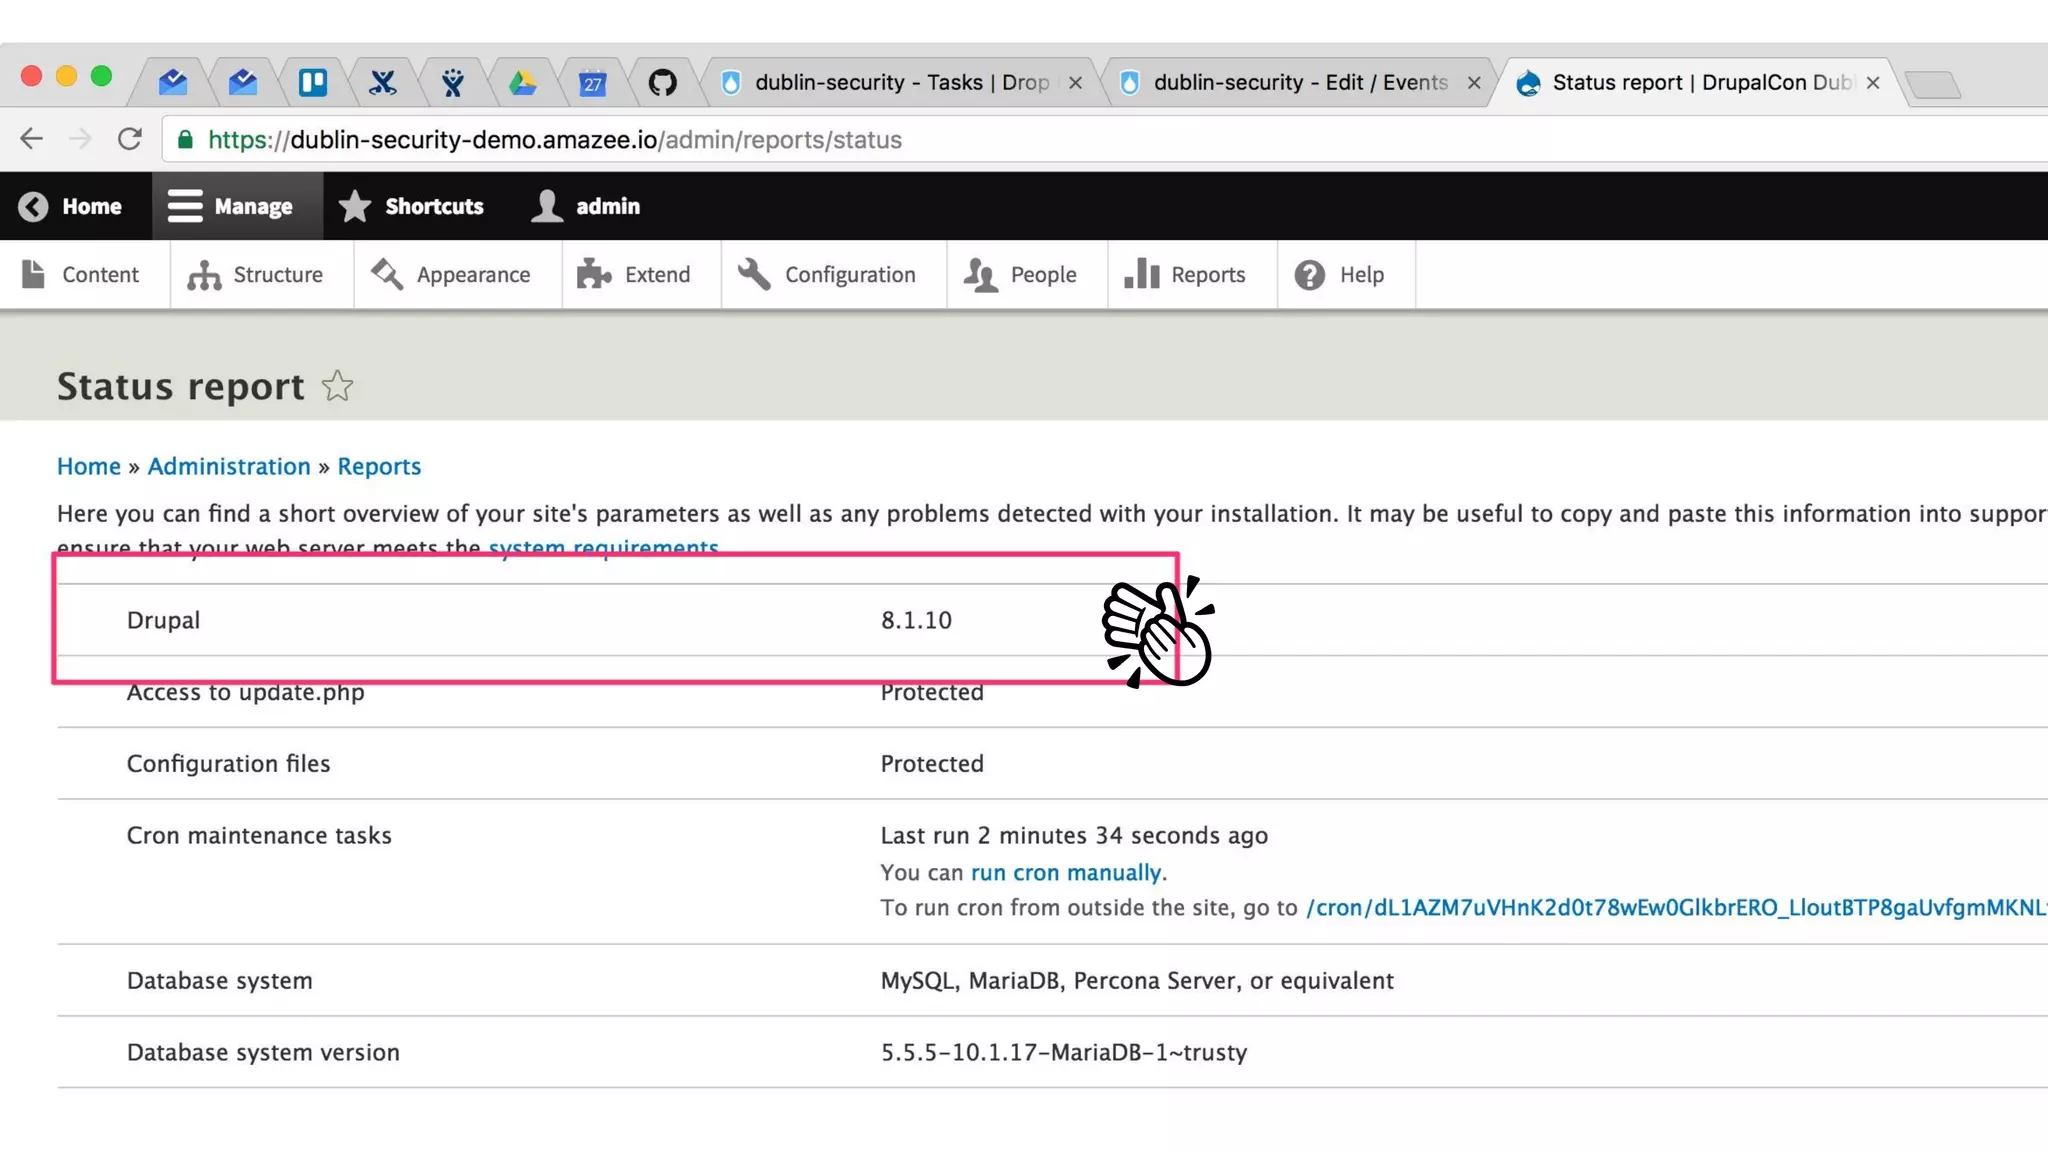Open the Structure admin menu

pyautogui.click(x=256, y=275)
